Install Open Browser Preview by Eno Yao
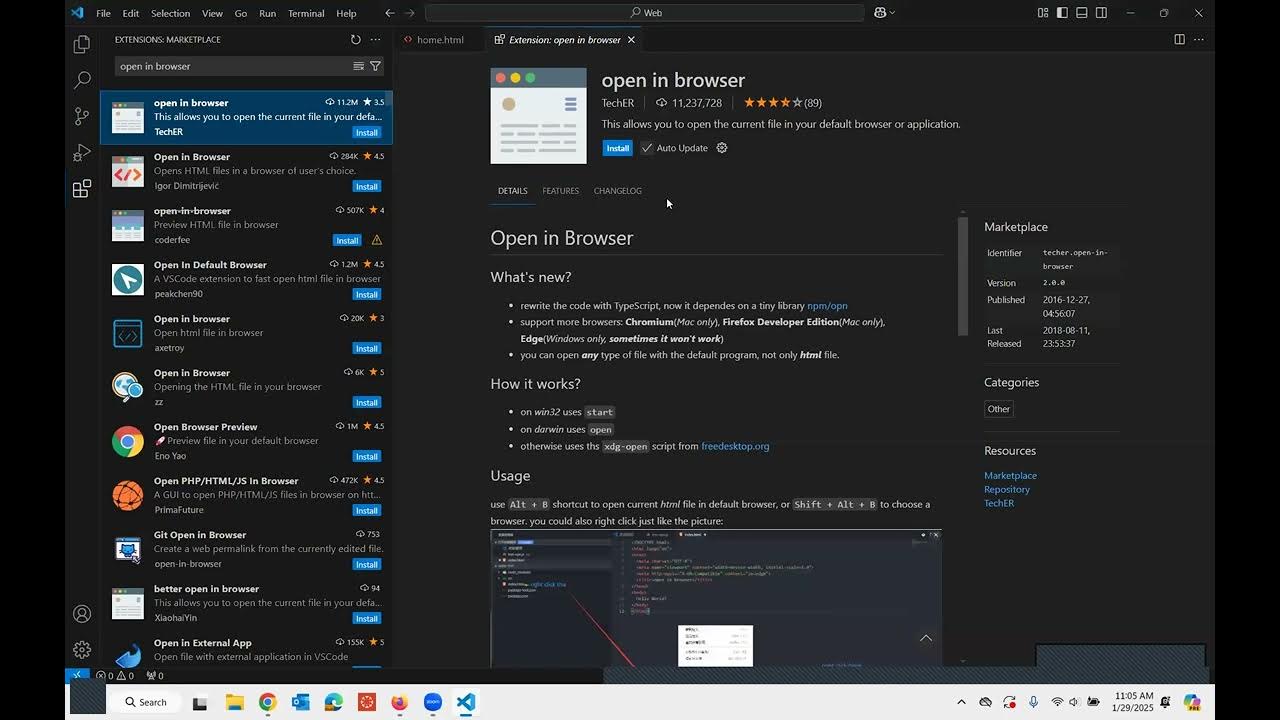 pyautogui.click(x=367, y=456)
